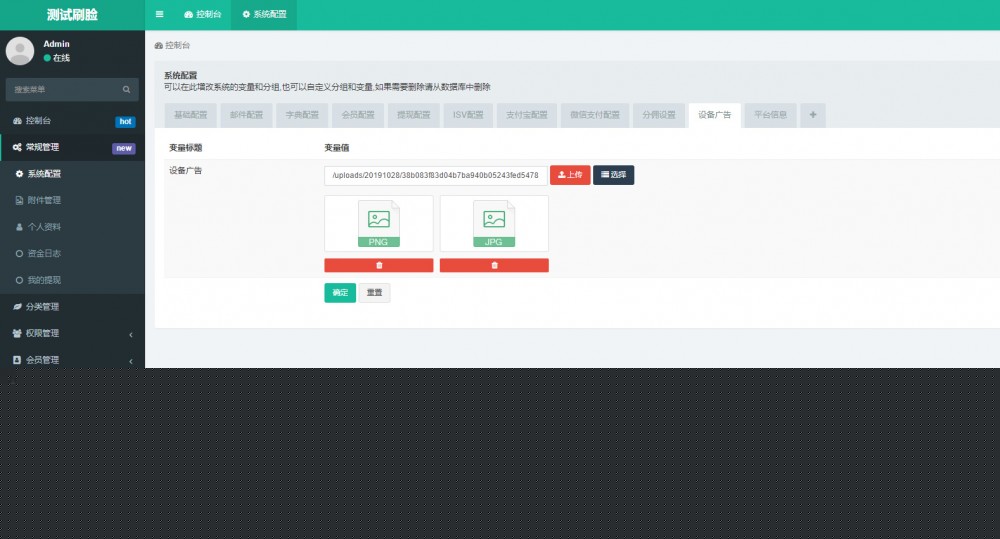Open the 控制台 top navigation tab
Screen dimensions: 1000x539
203,15
